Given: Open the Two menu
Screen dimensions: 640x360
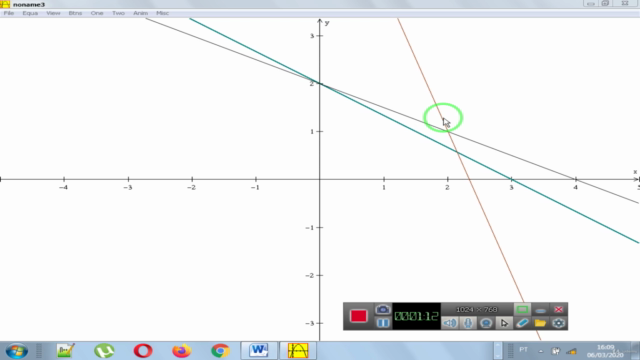Looking at the screenshot, I should point(118,13).
